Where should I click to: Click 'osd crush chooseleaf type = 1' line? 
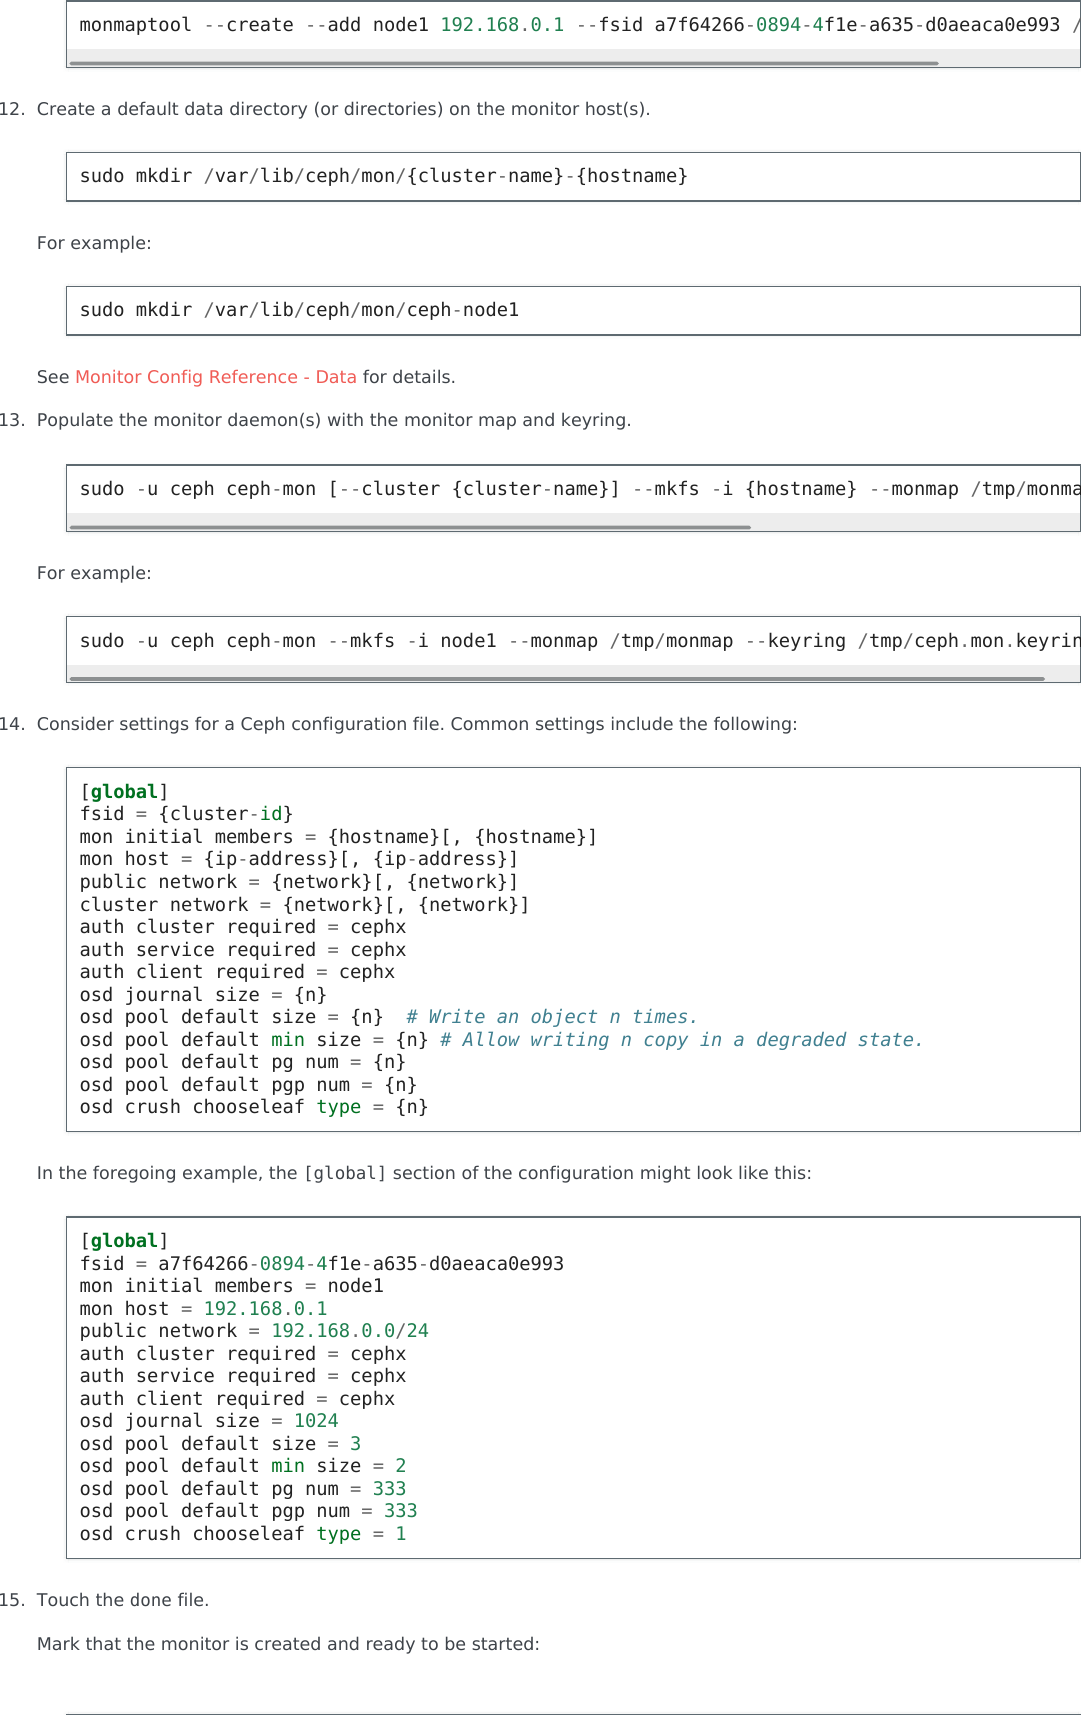[243, 1534]
